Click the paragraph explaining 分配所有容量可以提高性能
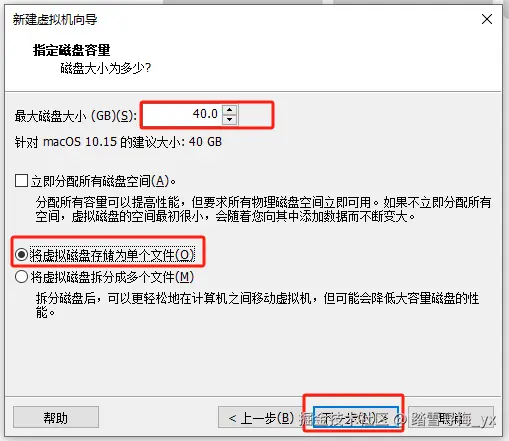 (x=263, y=209)
